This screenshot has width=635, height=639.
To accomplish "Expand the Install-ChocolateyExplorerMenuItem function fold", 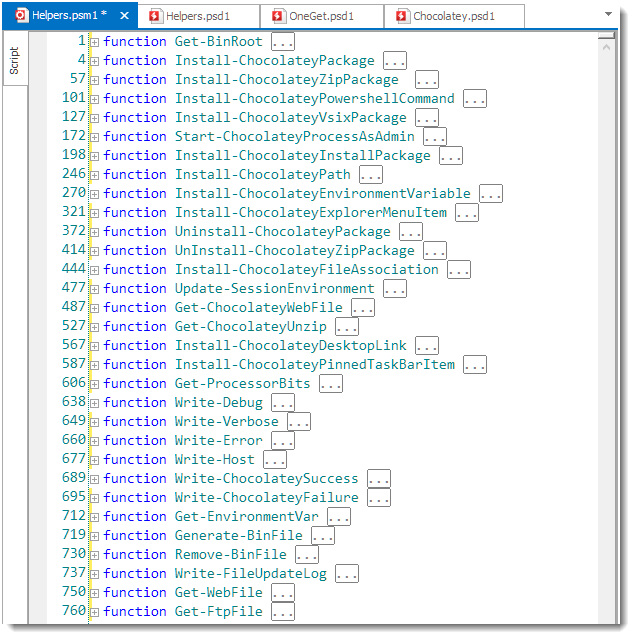I will click(x=95, y=213).
